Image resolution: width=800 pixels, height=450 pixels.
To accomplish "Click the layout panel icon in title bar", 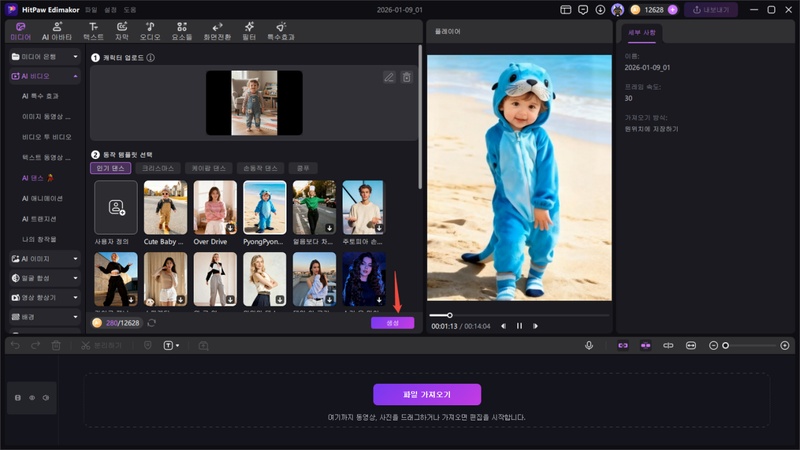I will pos(565,10).
